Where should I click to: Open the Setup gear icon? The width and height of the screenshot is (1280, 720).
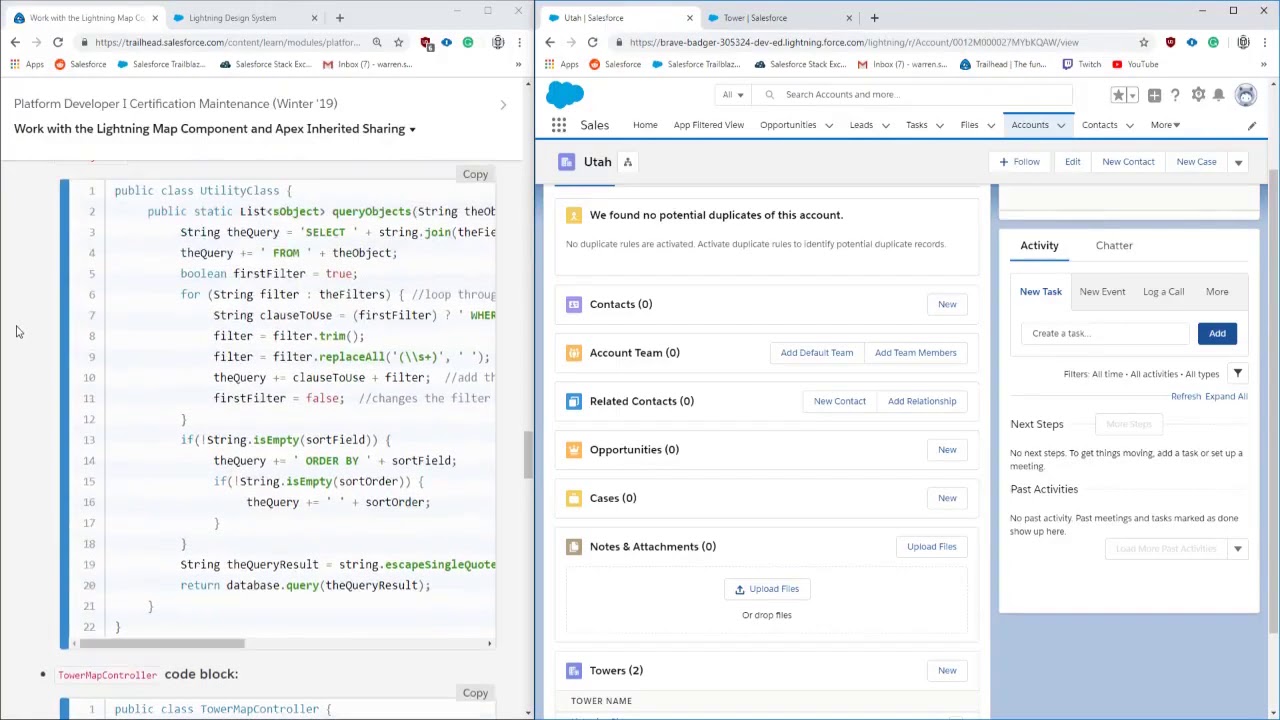[1198, 95]
